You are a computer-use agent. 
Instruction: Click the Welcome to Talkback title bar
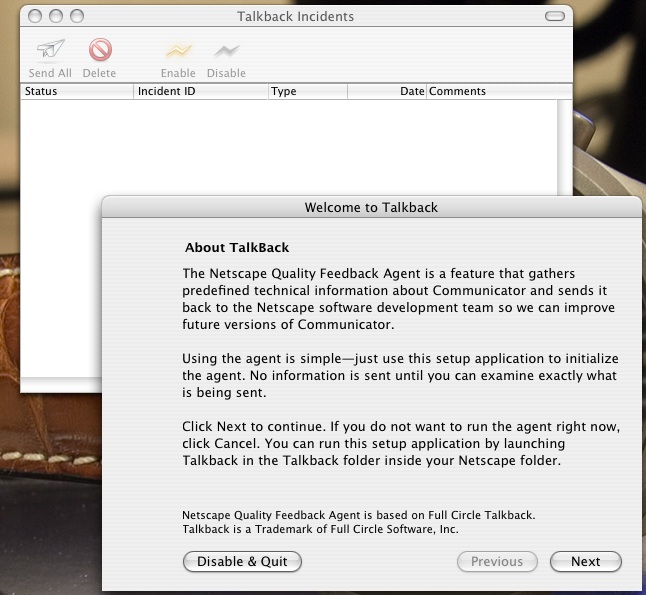[x=371, y=207]
